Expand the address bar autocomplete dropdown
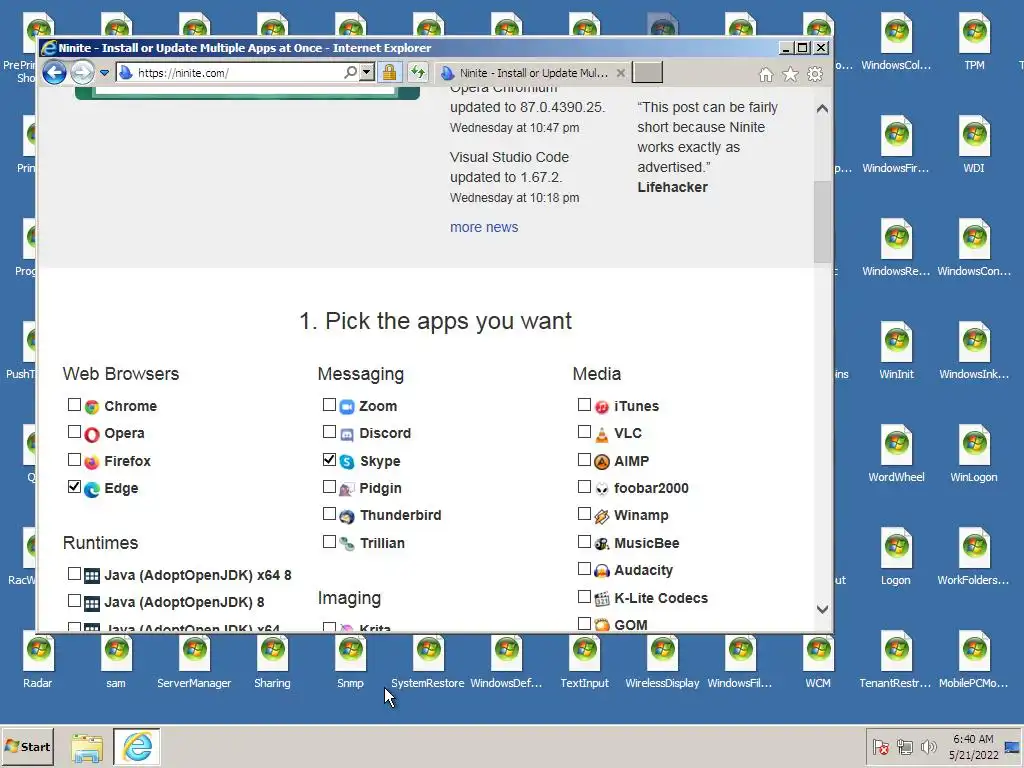1024x768 pixels. click(367, 72)
